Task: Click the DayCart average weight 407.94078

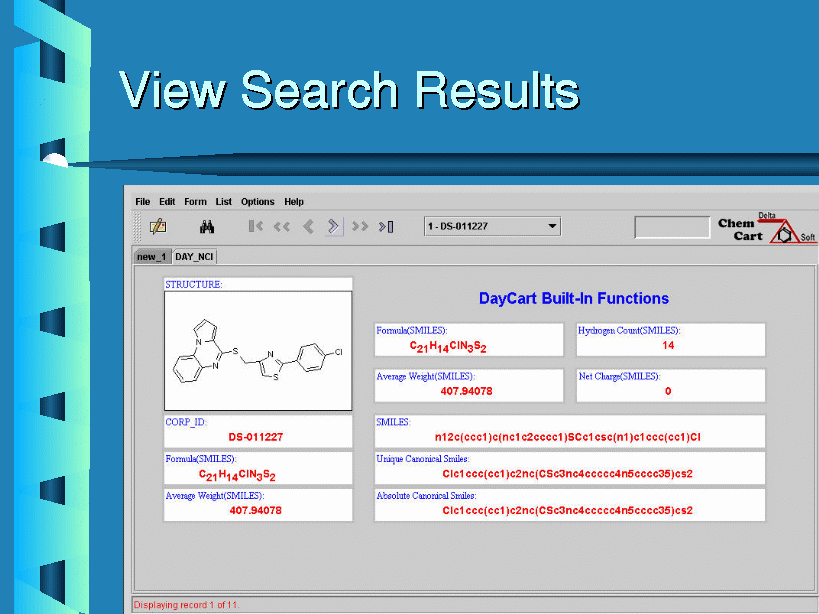Action: 466,391
